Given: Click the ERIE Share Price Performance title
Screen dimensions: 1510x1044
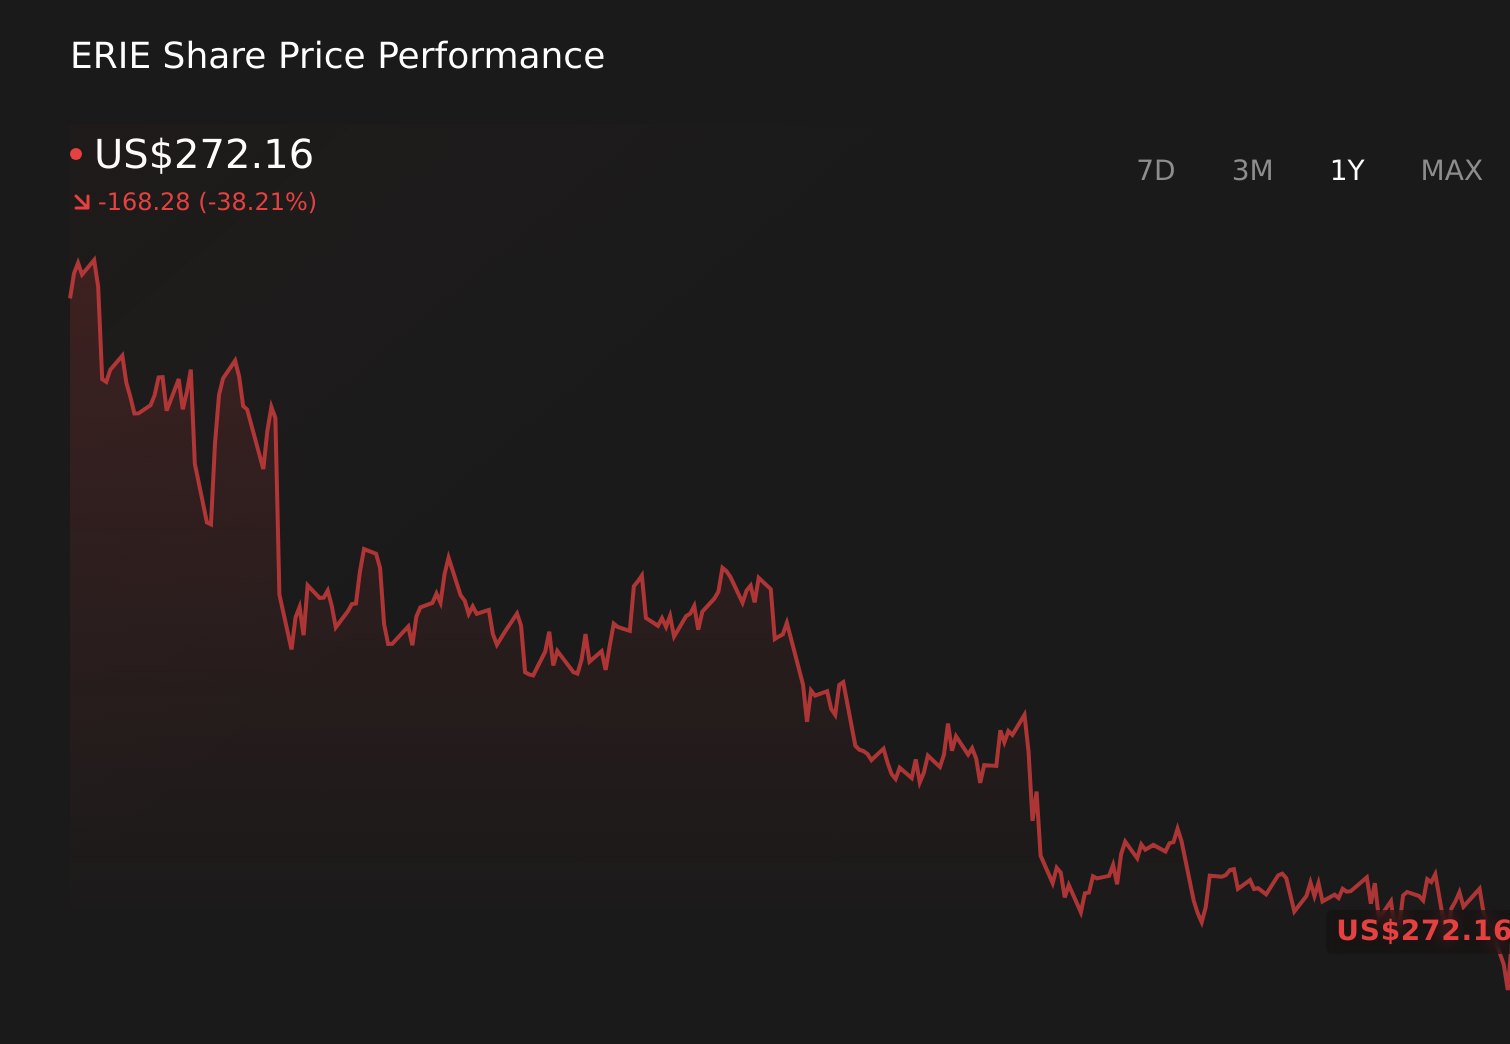Looking at the screenshot, I should pos(337,56).
